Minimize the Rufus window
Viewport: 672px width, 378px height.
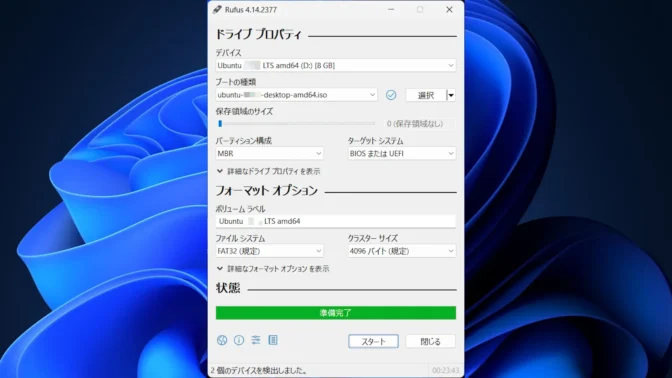391,9
